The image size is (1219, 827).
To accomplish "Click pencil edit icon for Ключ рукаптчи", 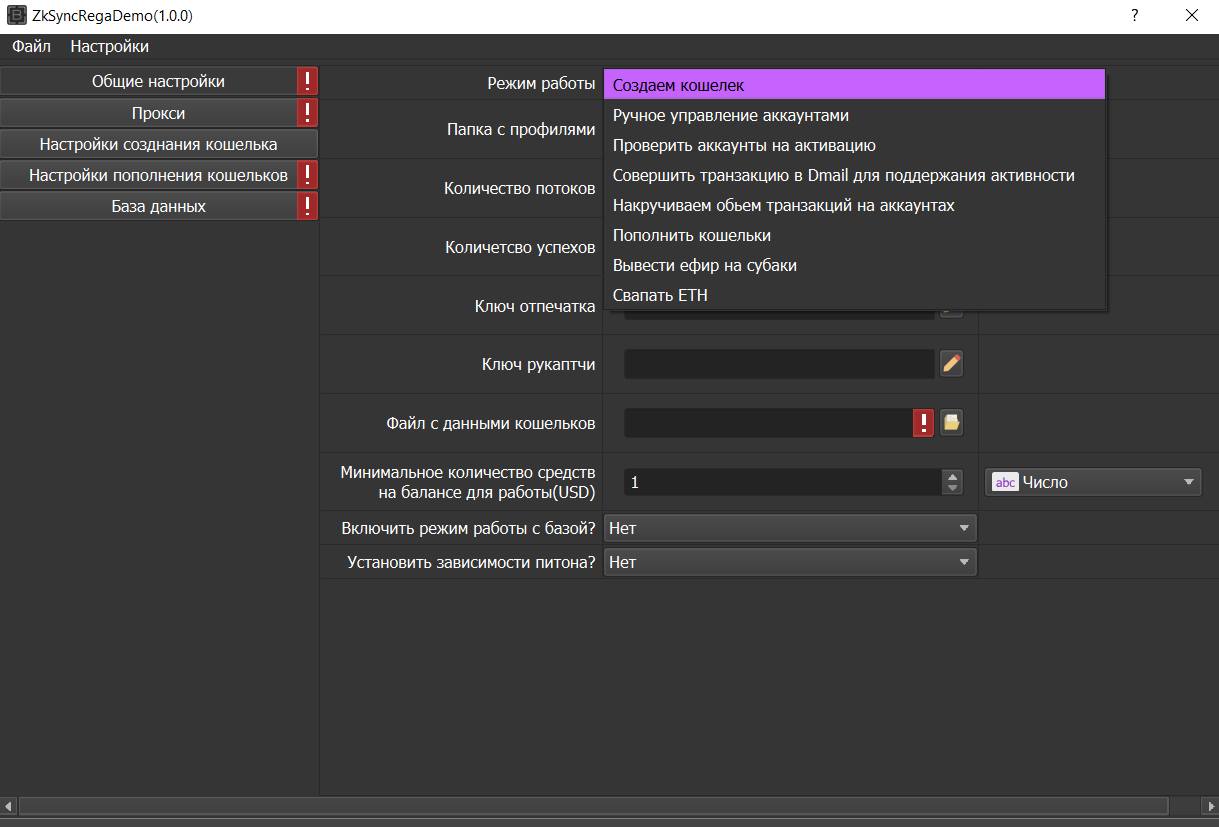I will pos(951,364).
